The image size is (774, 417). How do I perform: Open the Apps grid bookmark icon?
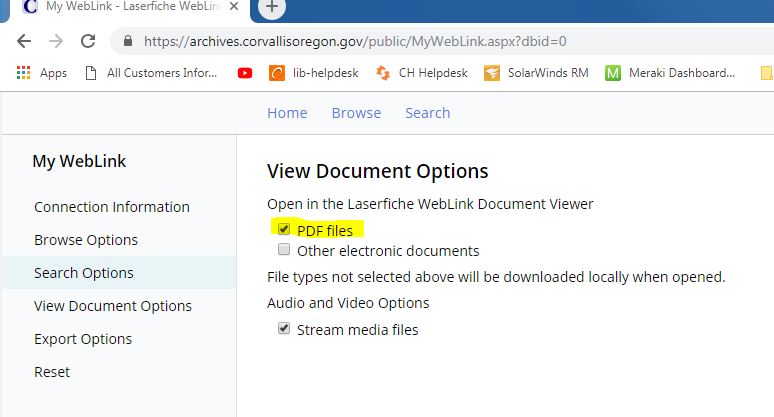[24, 73]
